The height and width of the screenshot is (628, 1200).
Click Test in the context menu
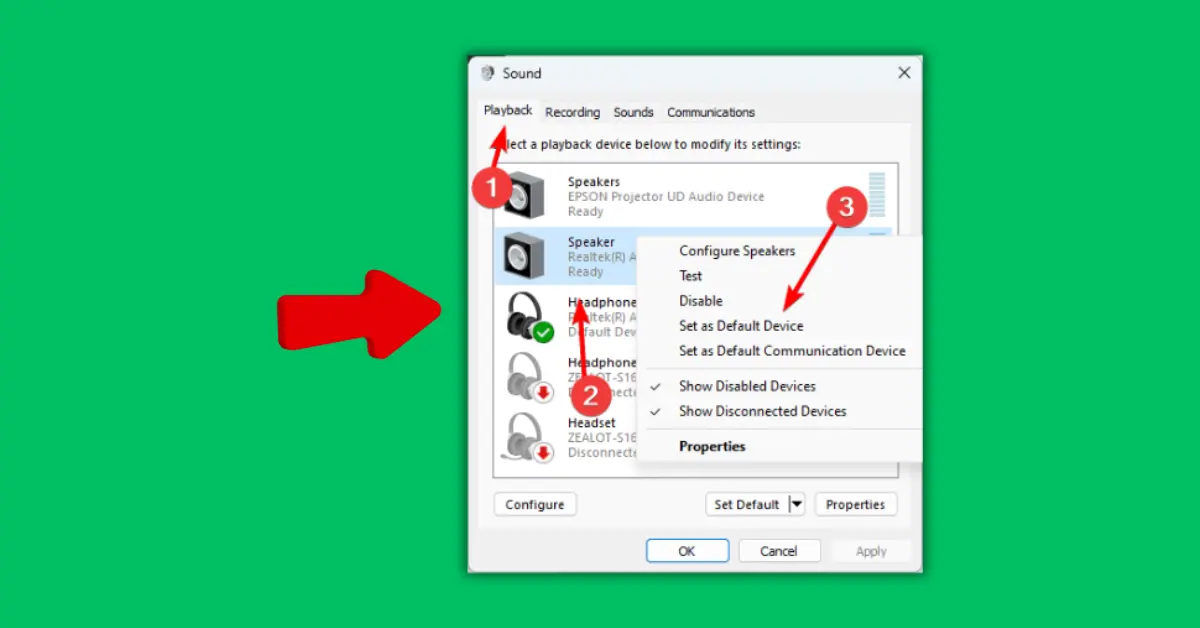pyautogui.click(x=690, y=275)
